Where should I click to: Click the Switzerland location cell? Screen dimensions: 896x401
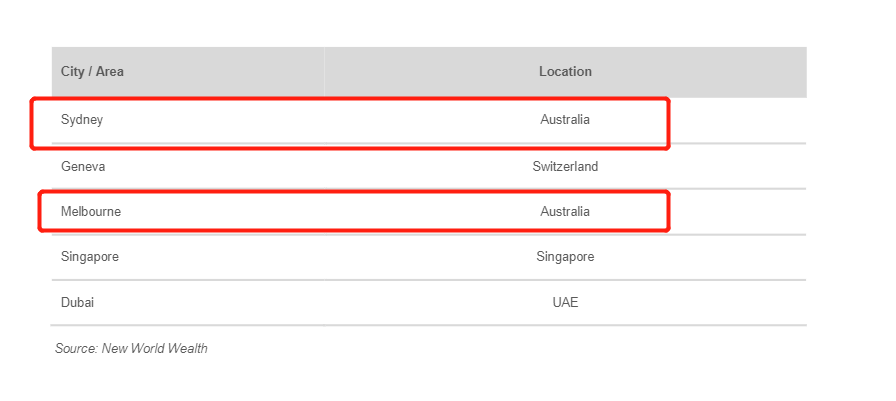coord(565,167)
